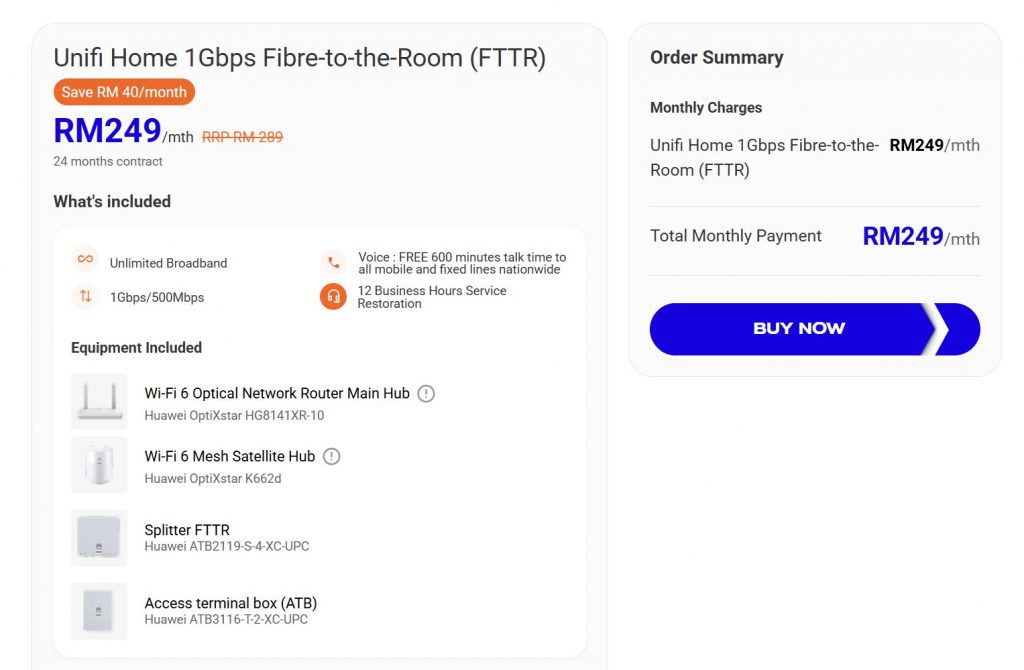Click the struck-through RRP RM 289 price
Viewport: 1024px width, 670px height.
(x=242, y=137)
